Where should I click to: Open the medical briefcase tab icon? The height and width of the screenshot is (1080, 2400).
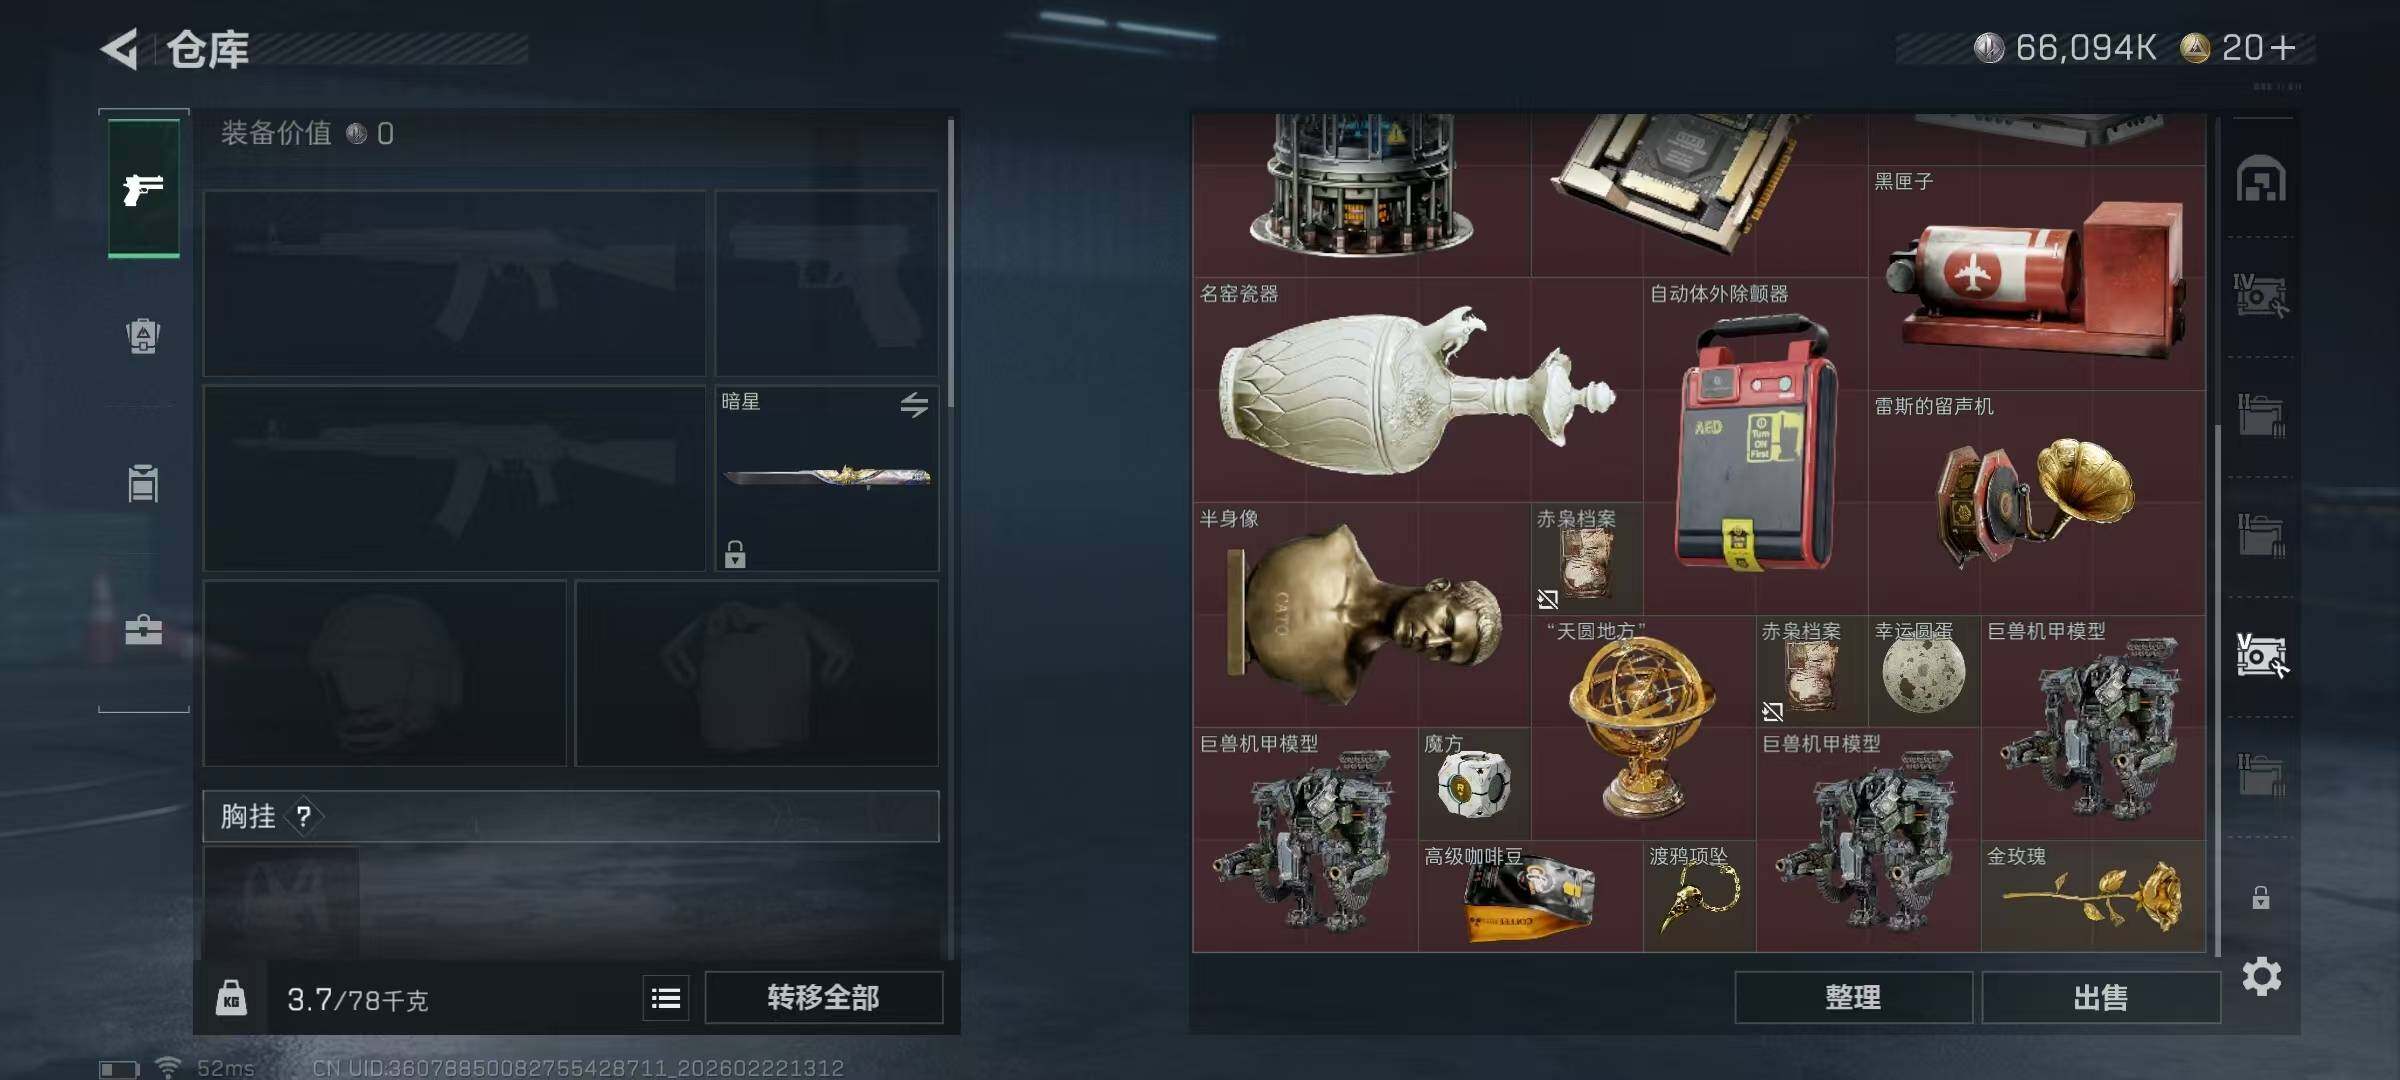(143, 630)
